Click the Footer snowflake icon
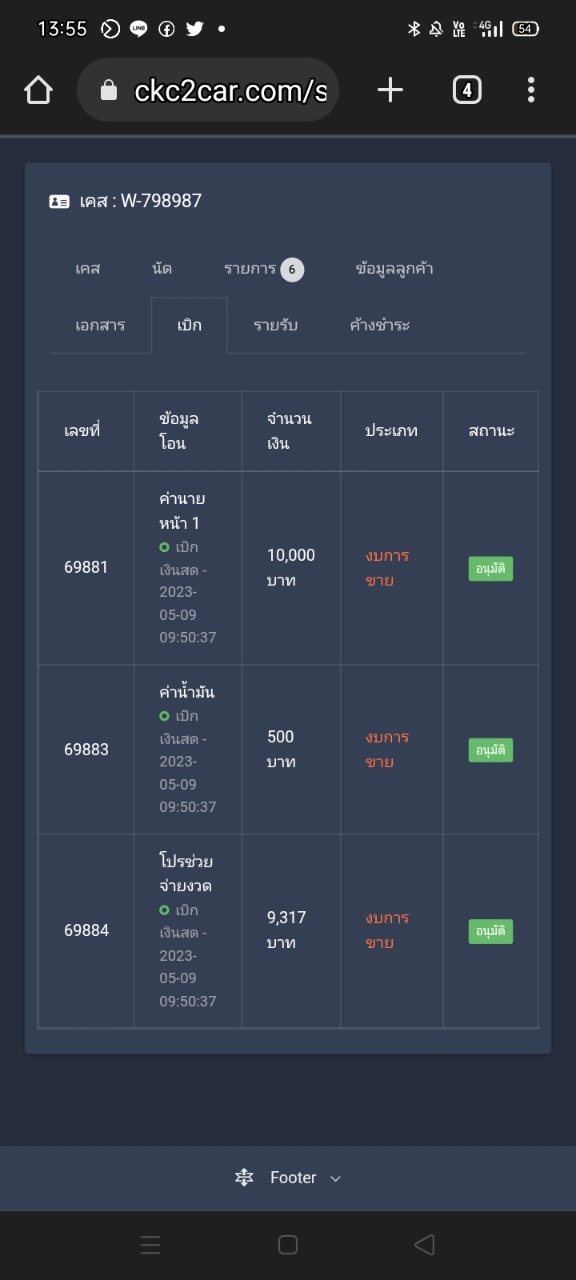 (x=244, y=1178)
